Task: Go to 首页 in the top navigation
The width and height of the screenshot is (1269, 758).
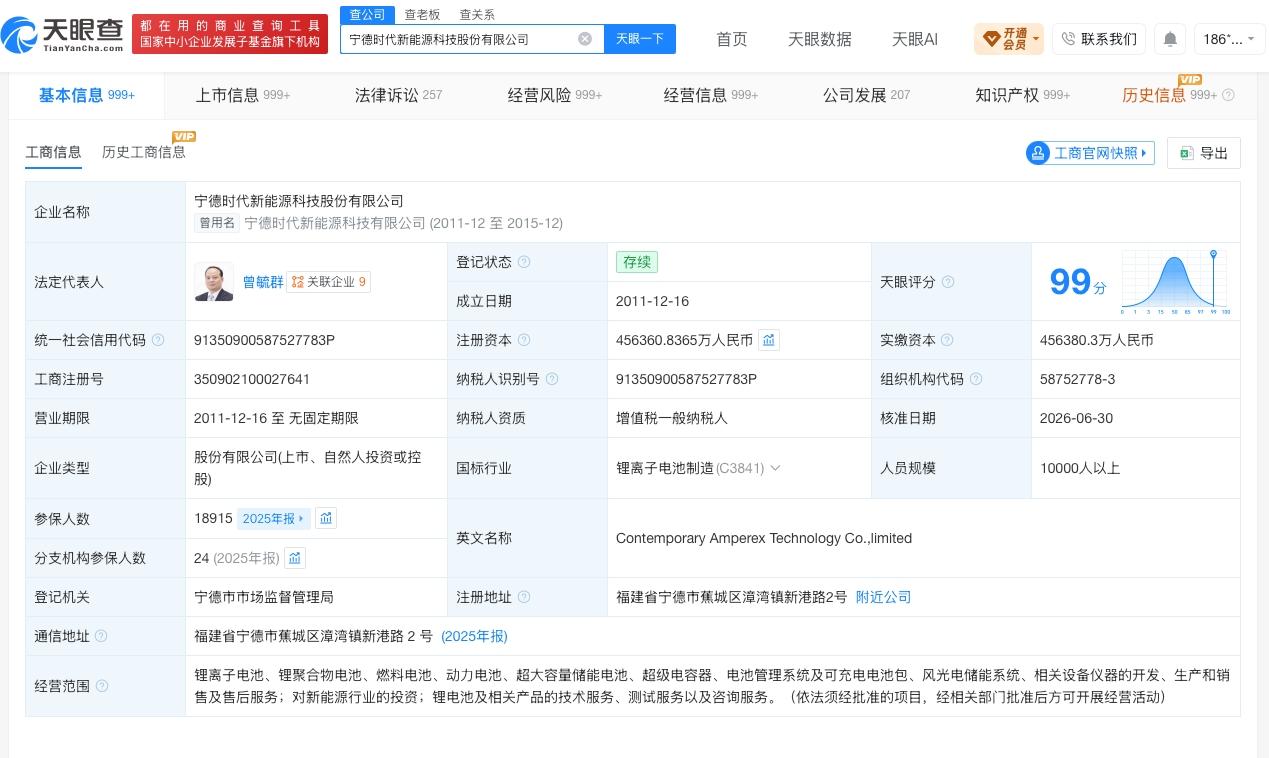Action: coord(732,39)
